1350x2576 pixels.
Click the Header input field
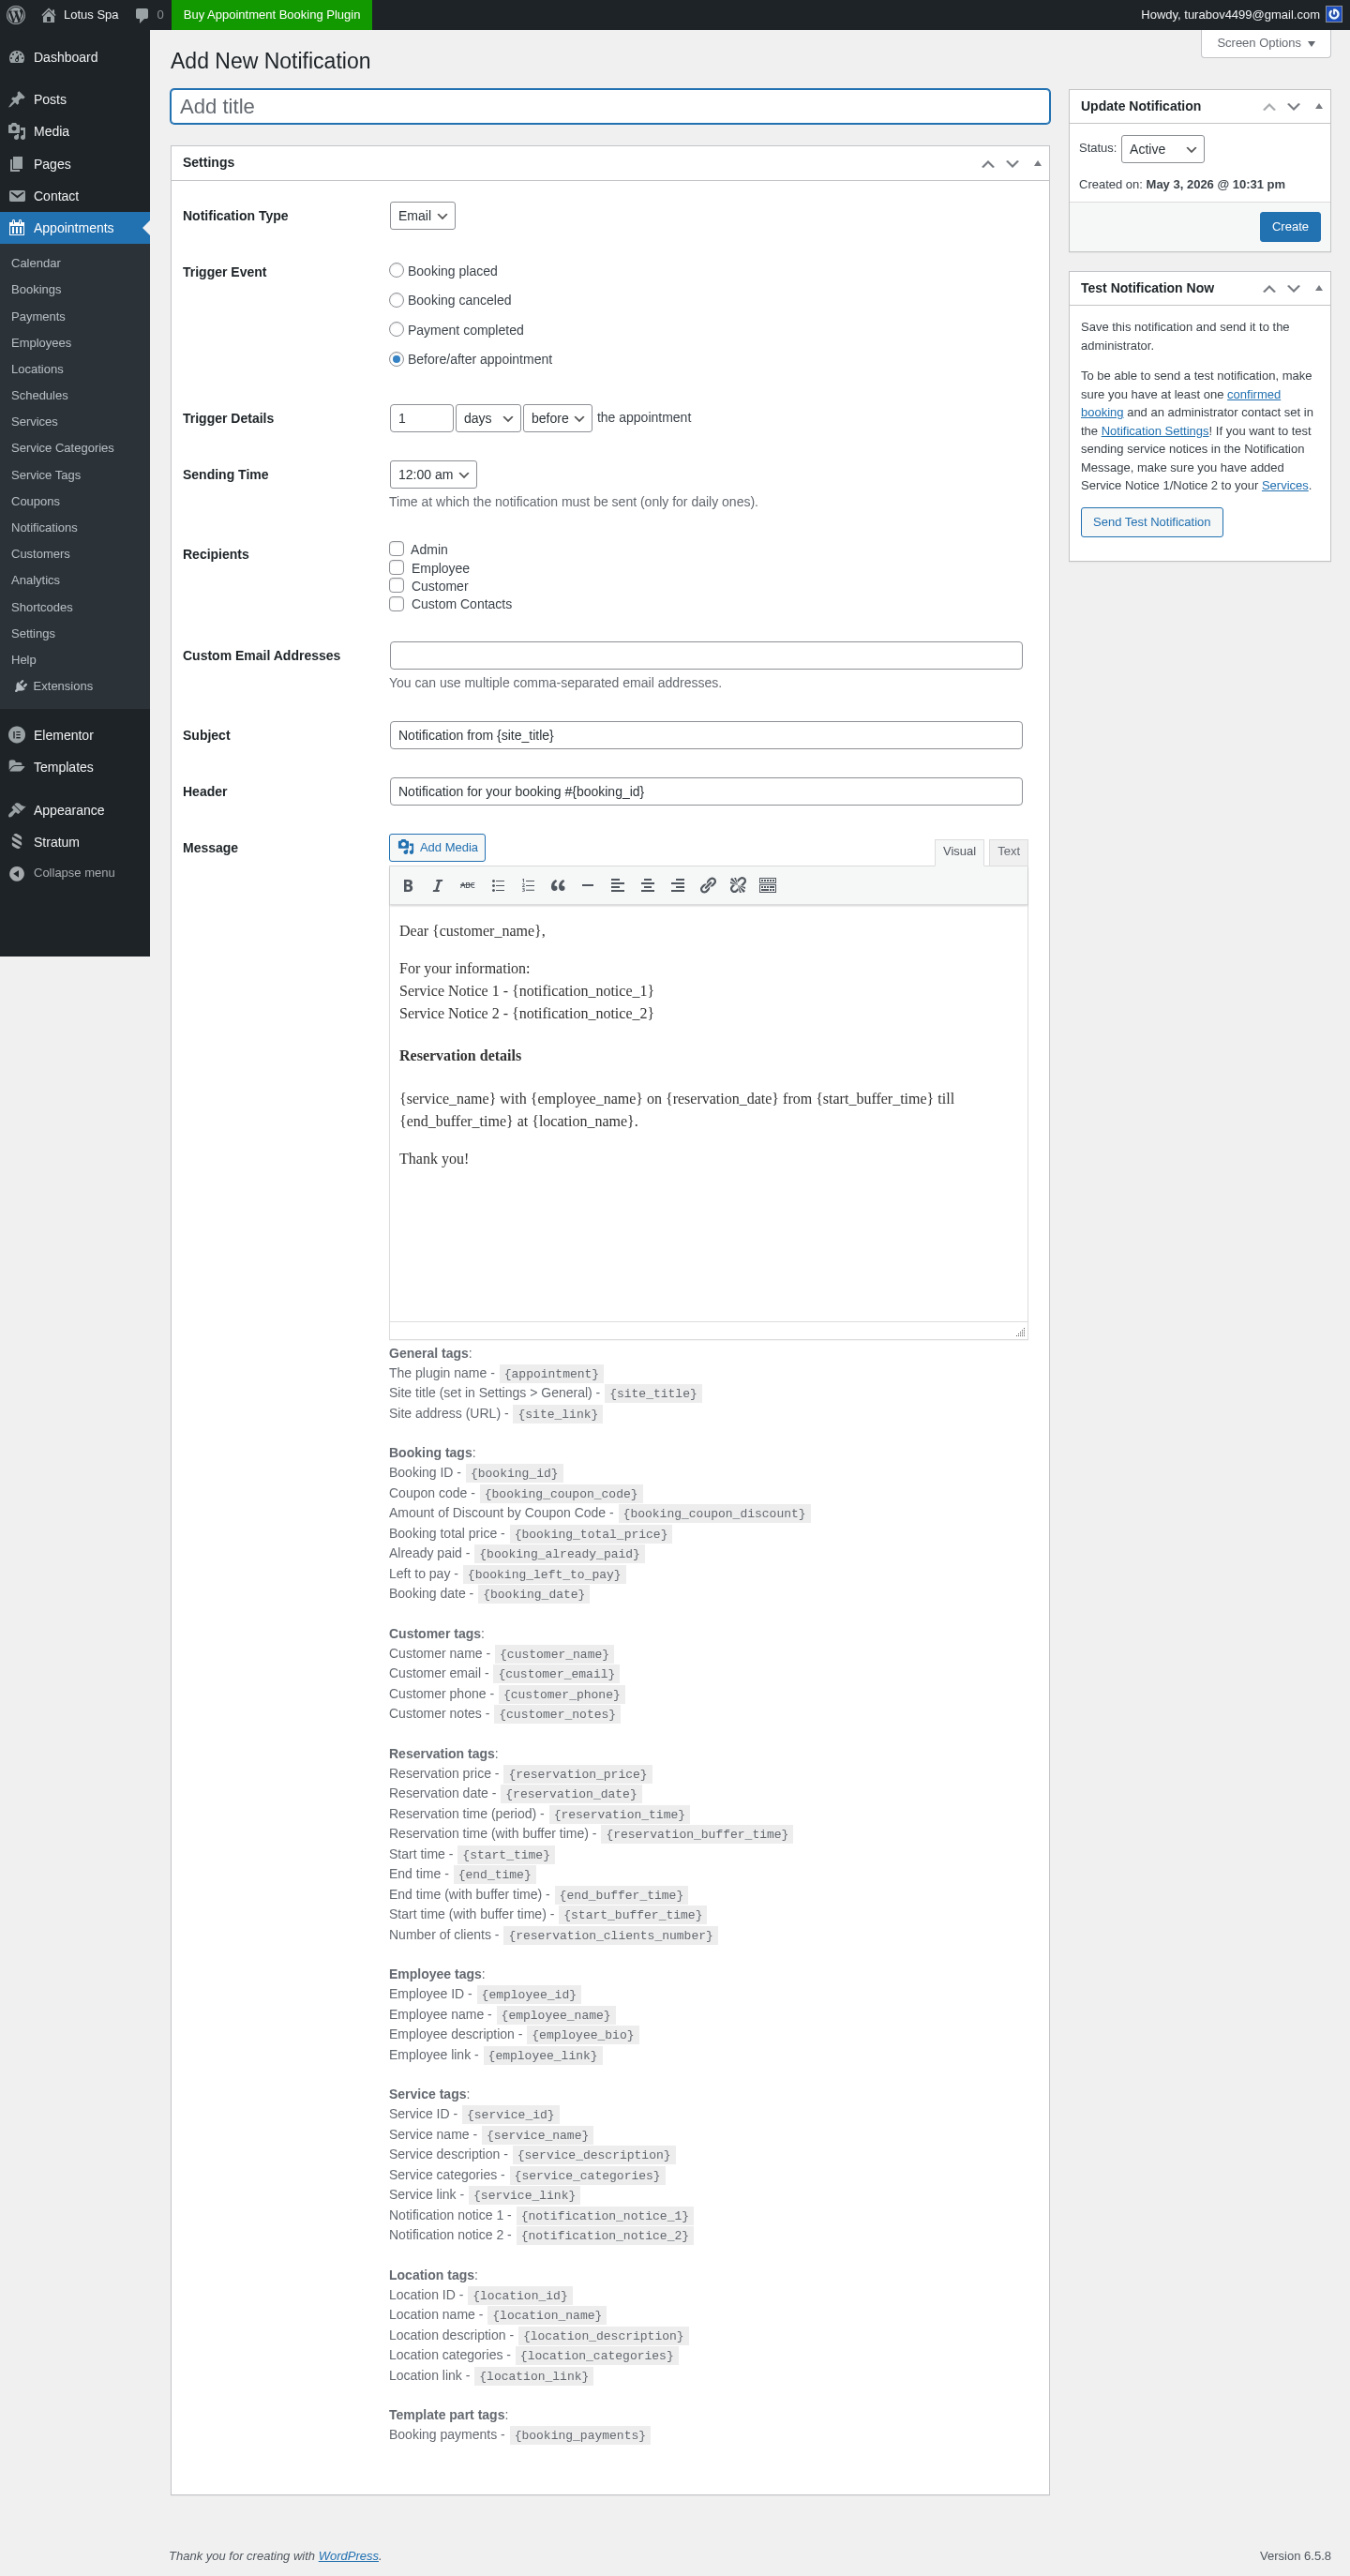[706, 792]
